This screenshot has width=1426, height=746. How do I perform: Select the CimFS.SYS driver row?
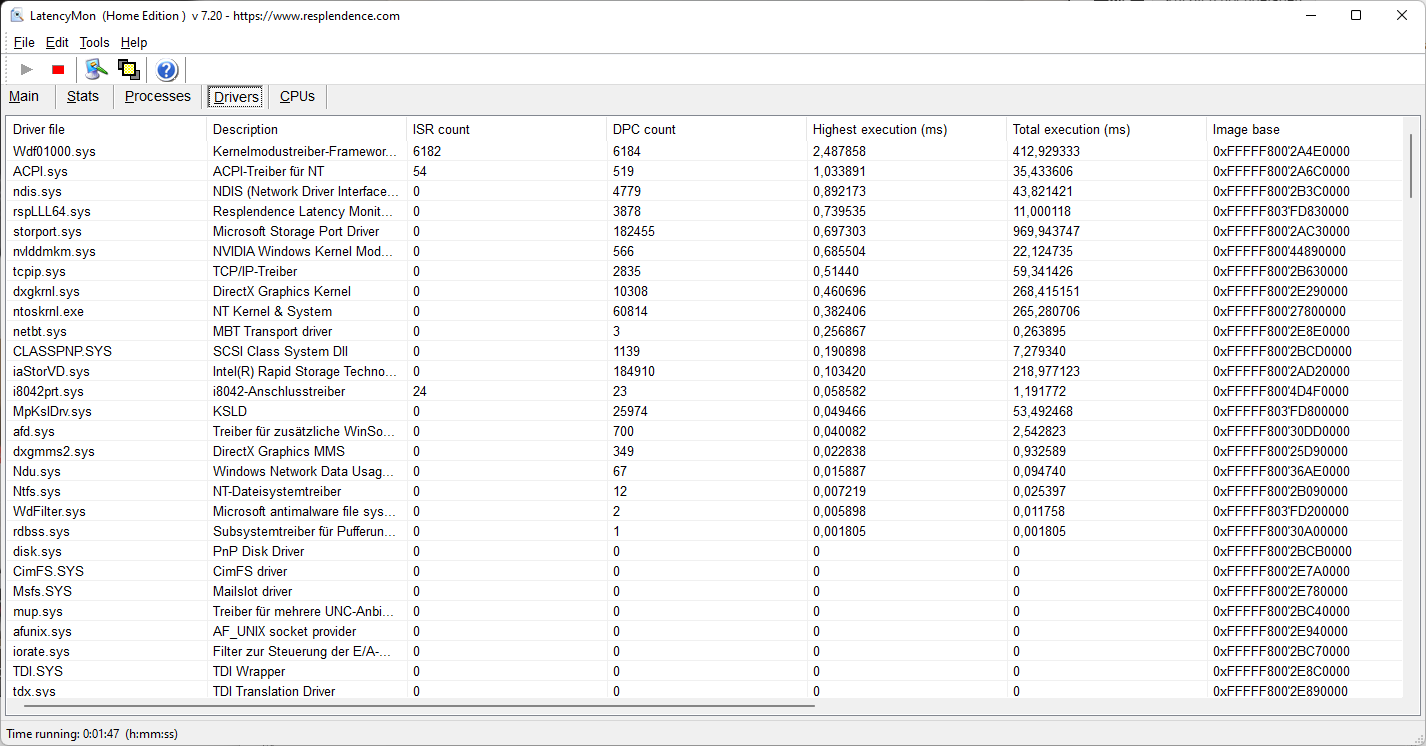tap(705, 571)
